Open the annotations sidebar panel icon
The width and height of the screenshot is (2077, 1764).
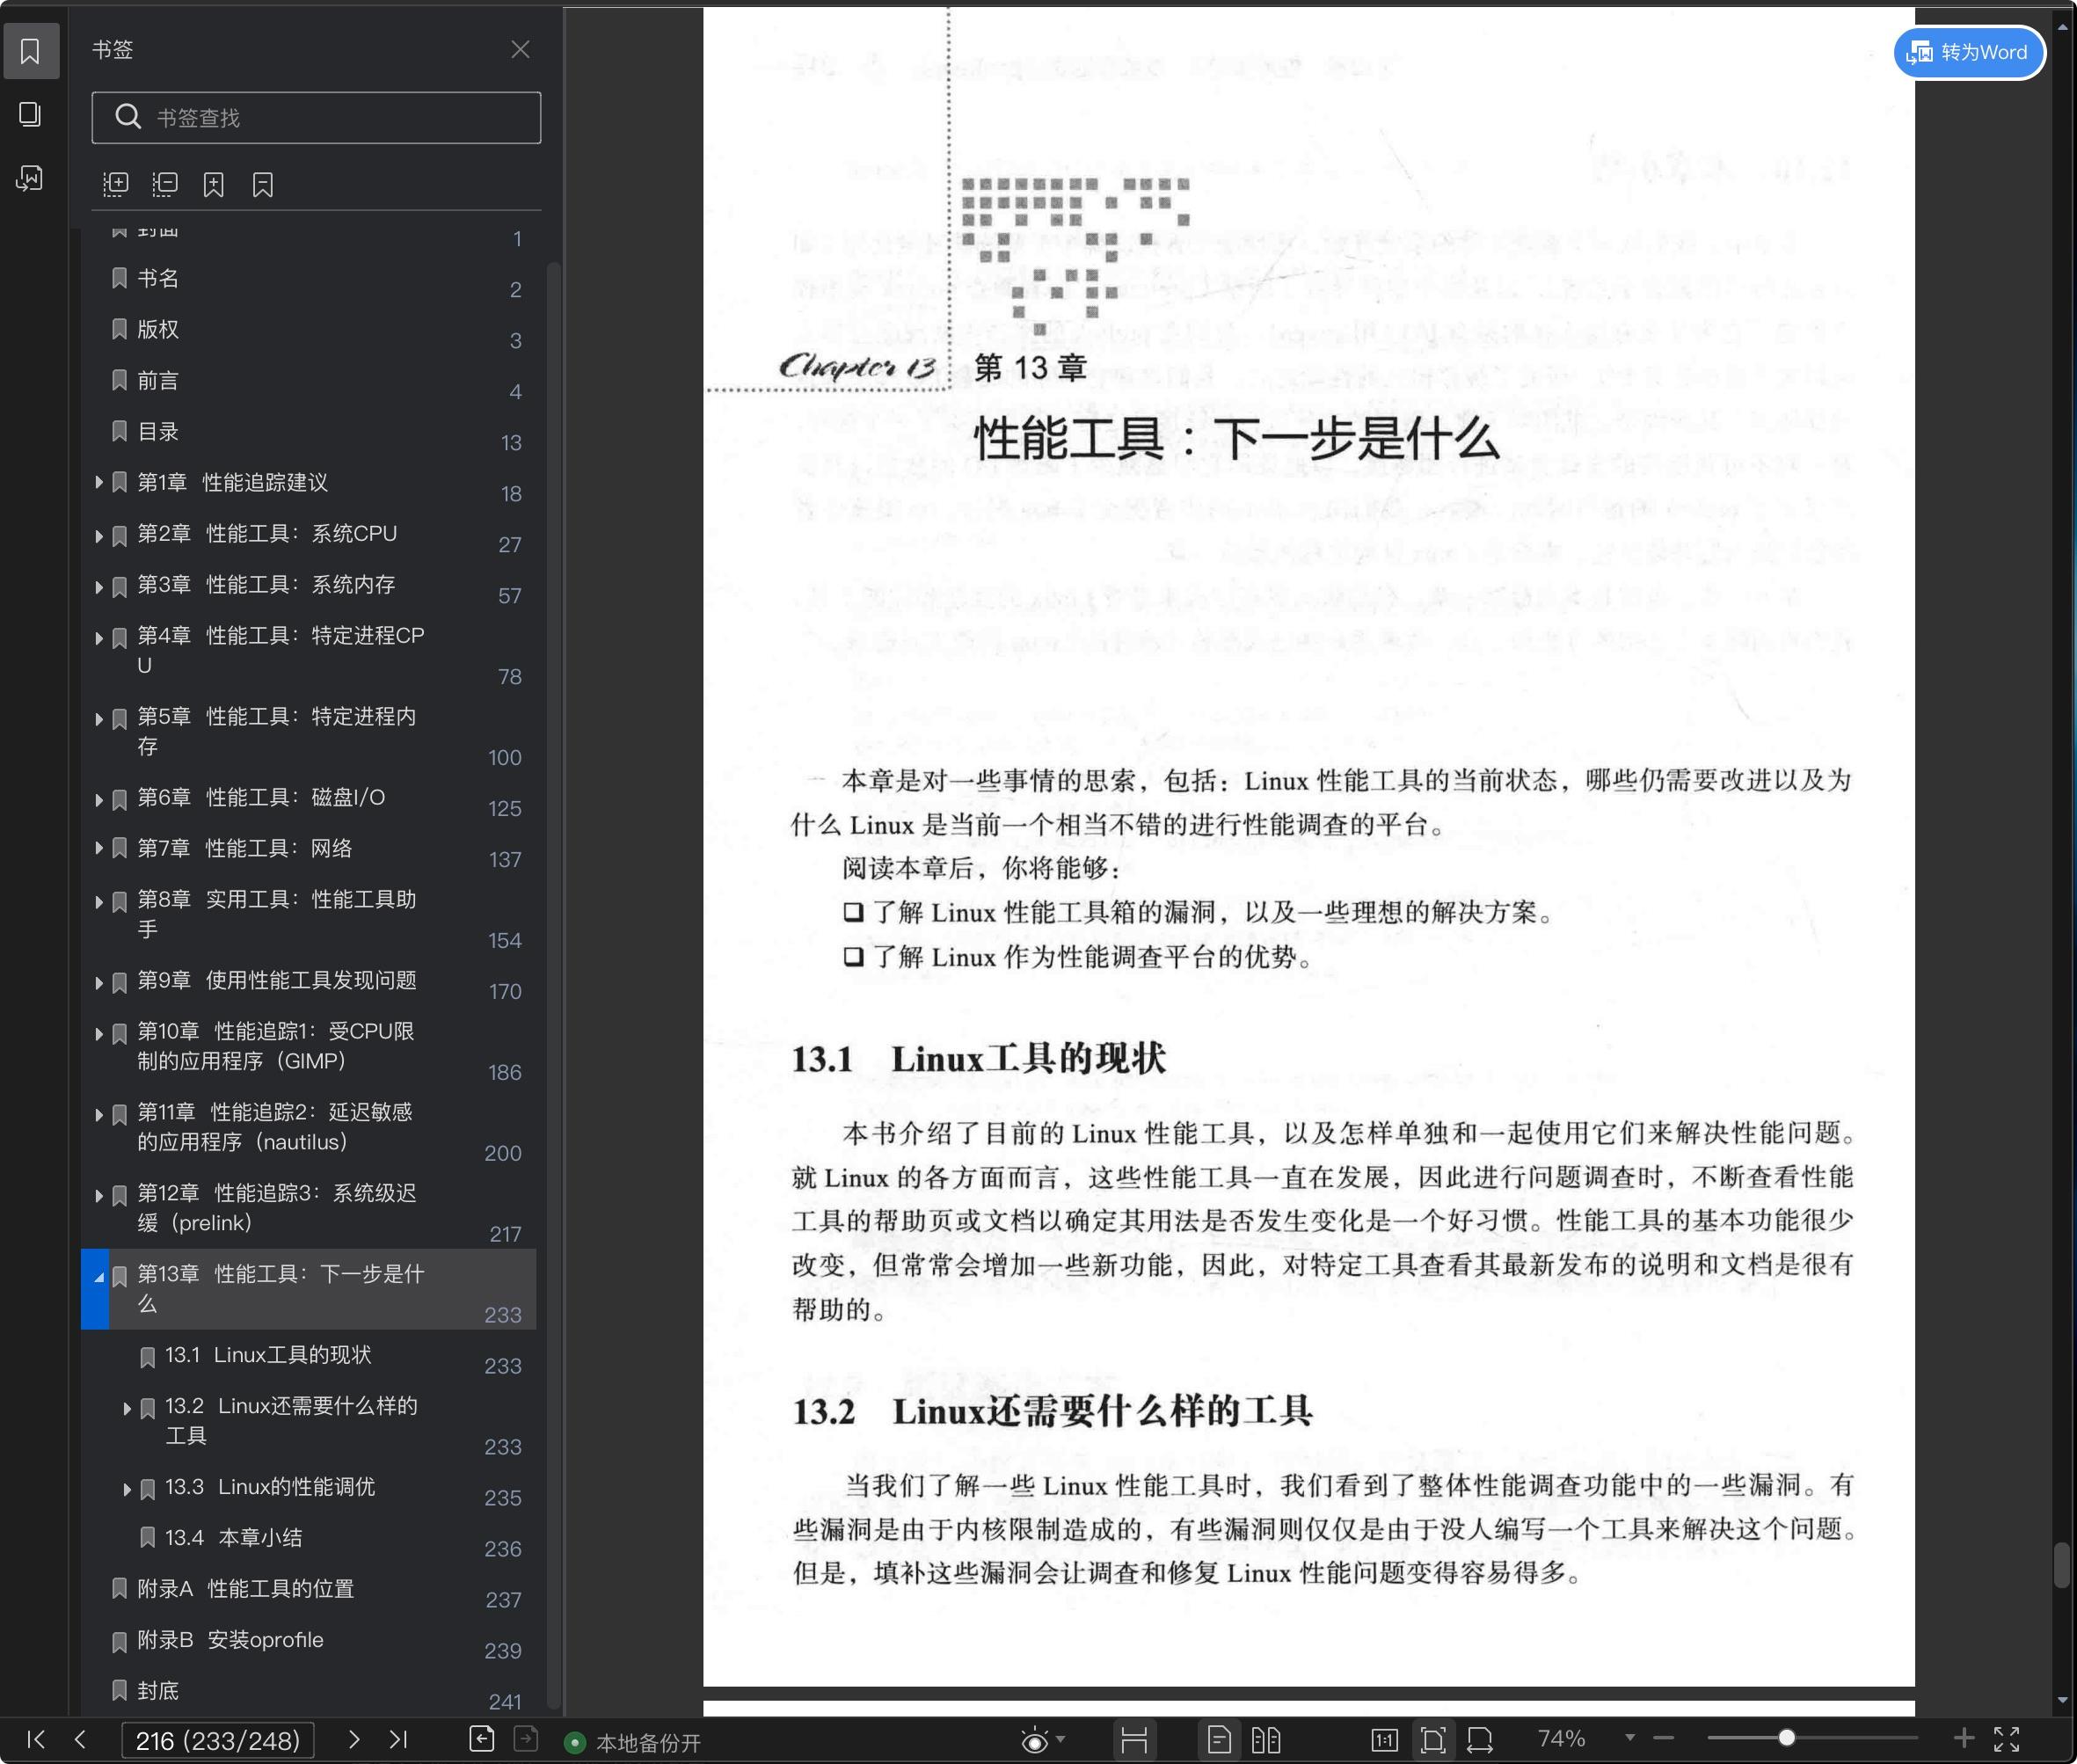tap(30, 178)
